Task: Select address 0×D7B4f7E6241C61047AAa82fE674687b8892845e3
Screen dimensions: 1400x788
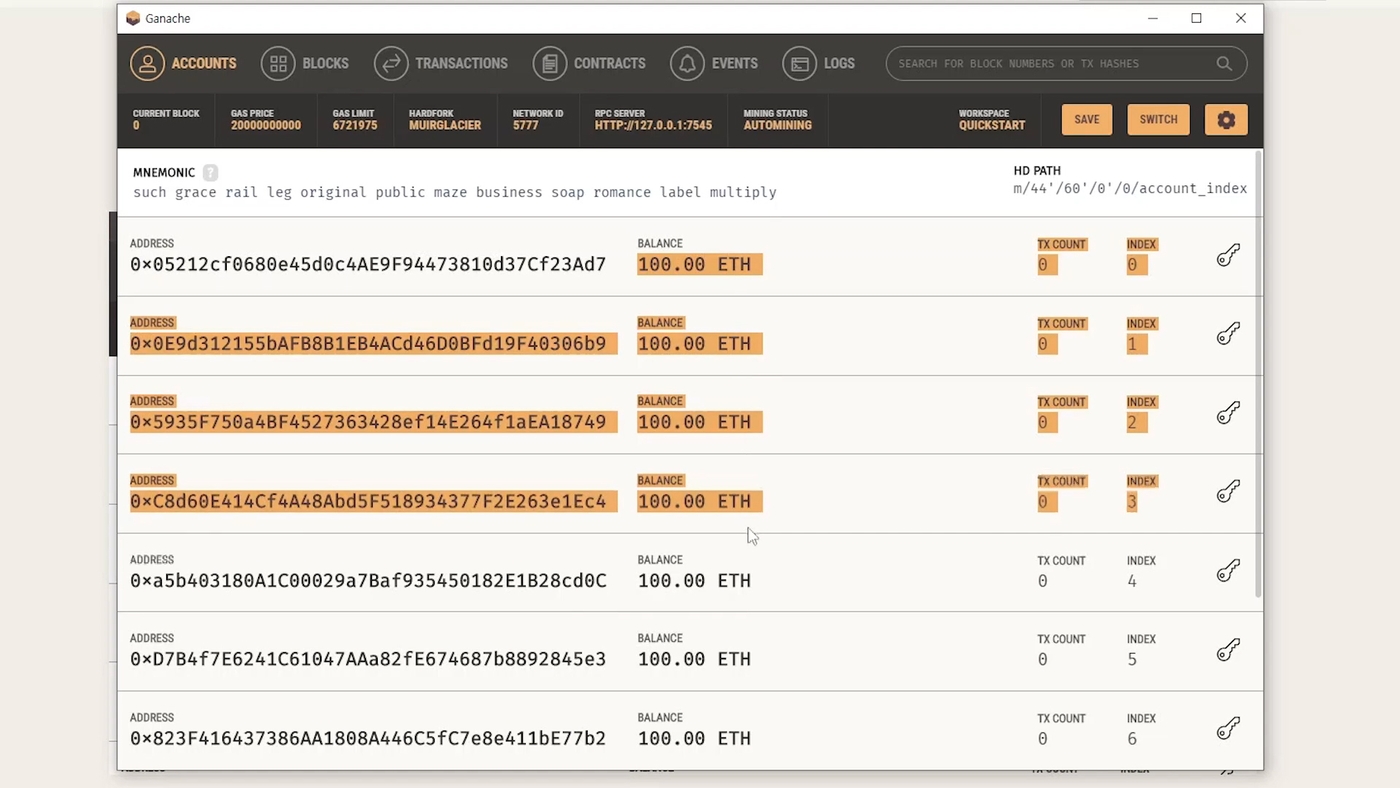Action: point(368,659)
